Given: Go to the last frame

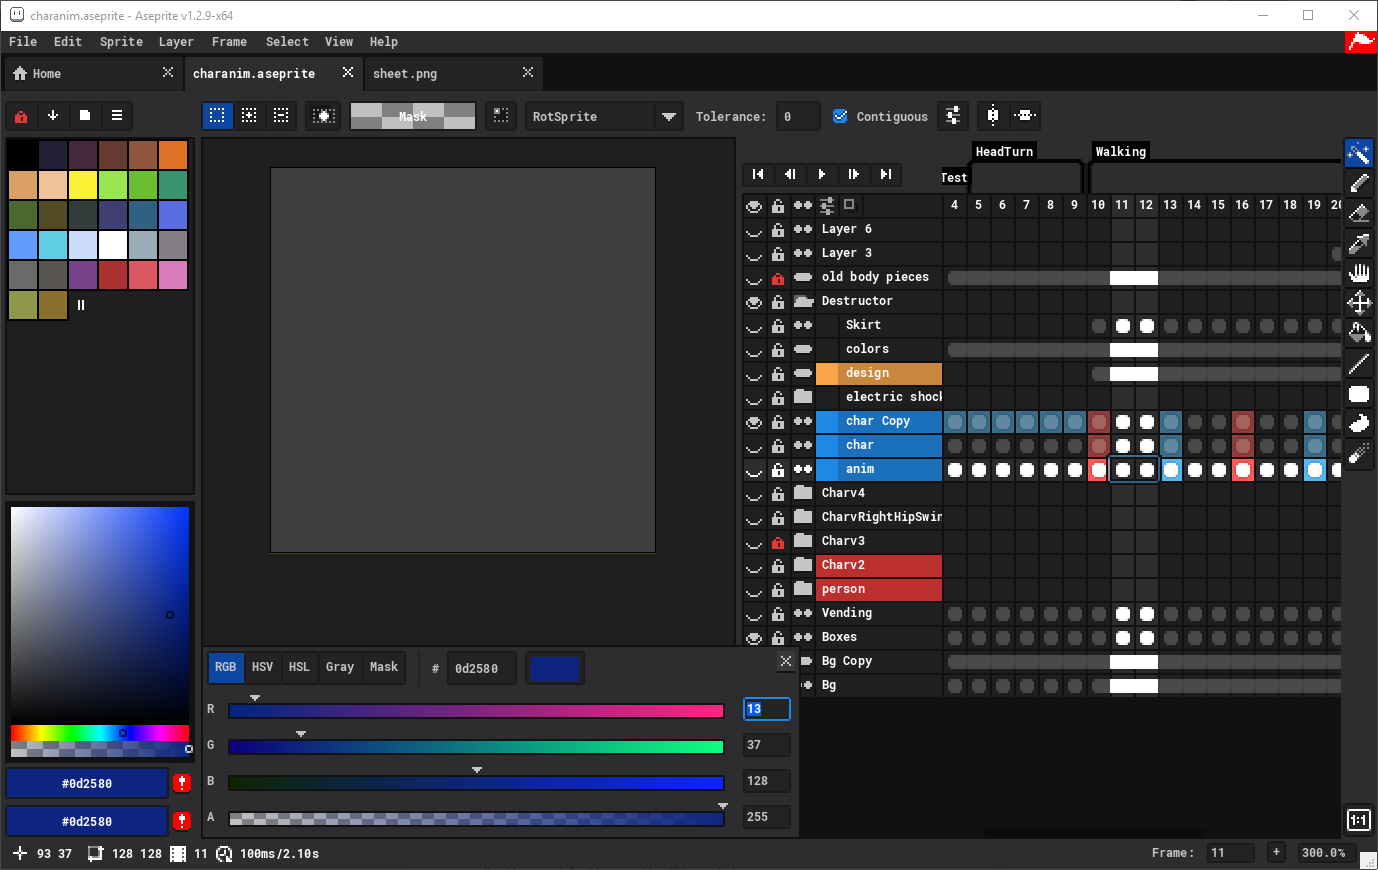Looking at the screenshot, I should point(886,174).
